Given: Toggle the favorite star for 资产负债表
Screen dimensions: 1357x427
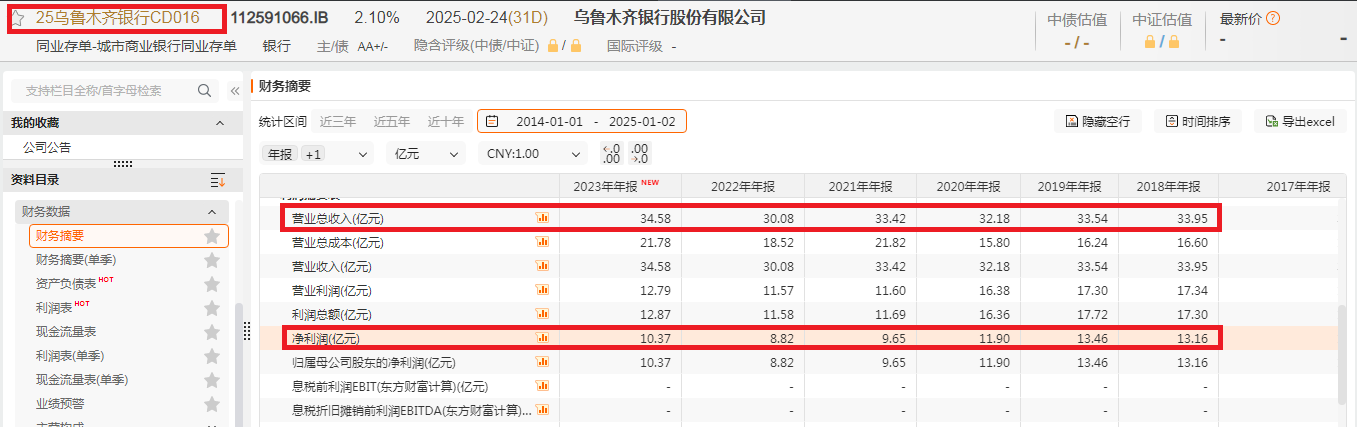Looking at the screenshot, I should pyautogui.click(x=212, y=284).
